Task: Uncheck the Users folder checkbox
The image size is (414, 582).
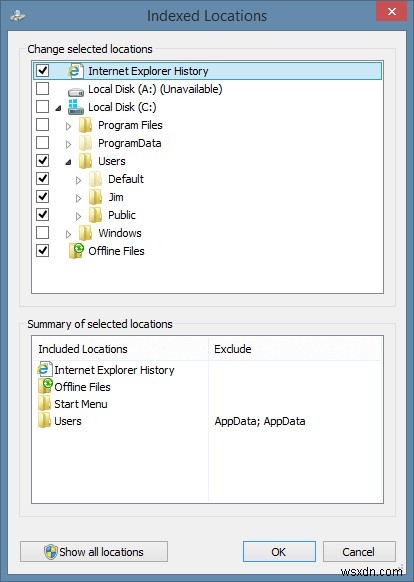Action: coord(43,161)
